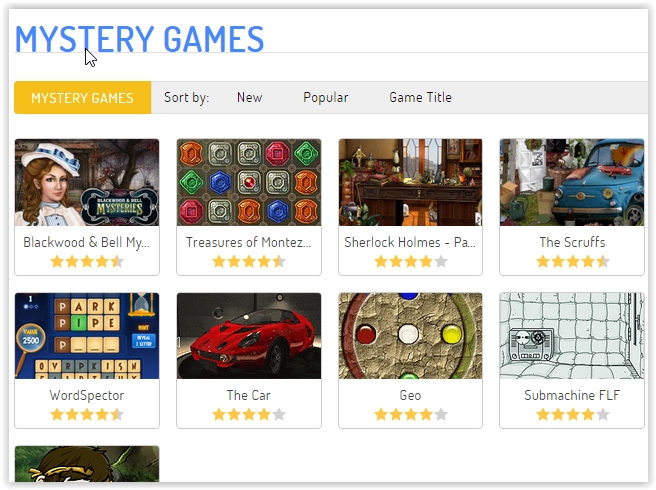This screenshot has width=656, height=490.
Task: Sort games by New
Action: click(249, 97)
